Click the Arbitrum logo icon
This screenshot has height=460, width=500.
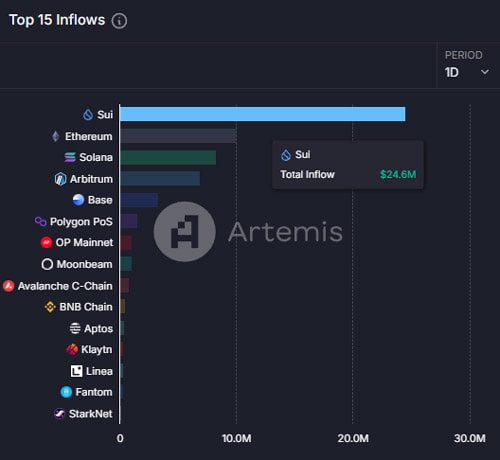coord(60,179)
